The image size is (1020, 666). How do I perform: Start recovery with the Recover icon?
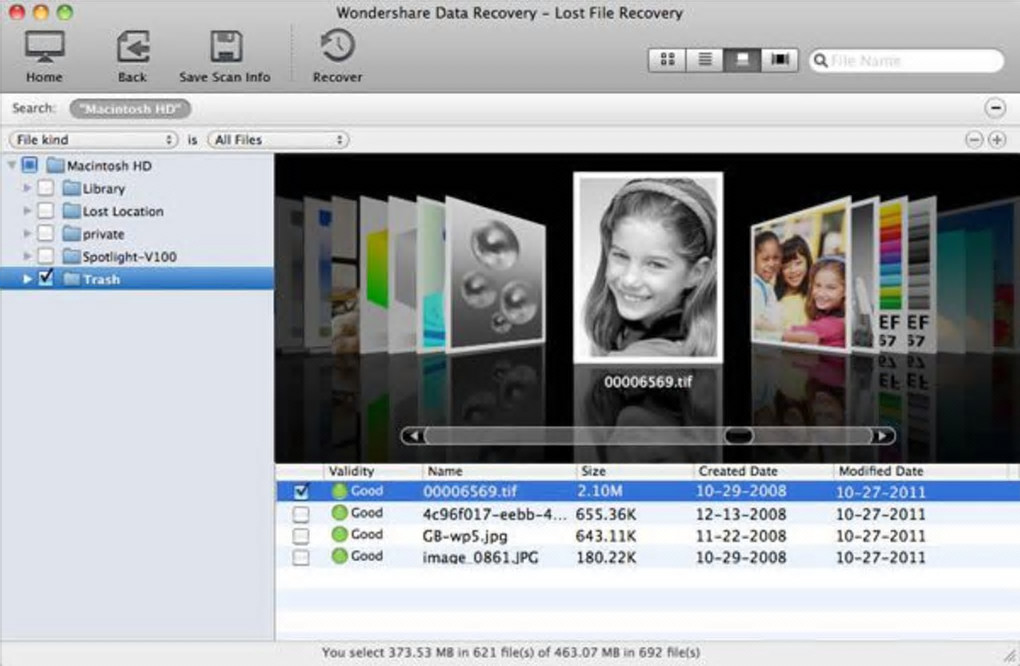pyautogui.click(x=337, y=46)
